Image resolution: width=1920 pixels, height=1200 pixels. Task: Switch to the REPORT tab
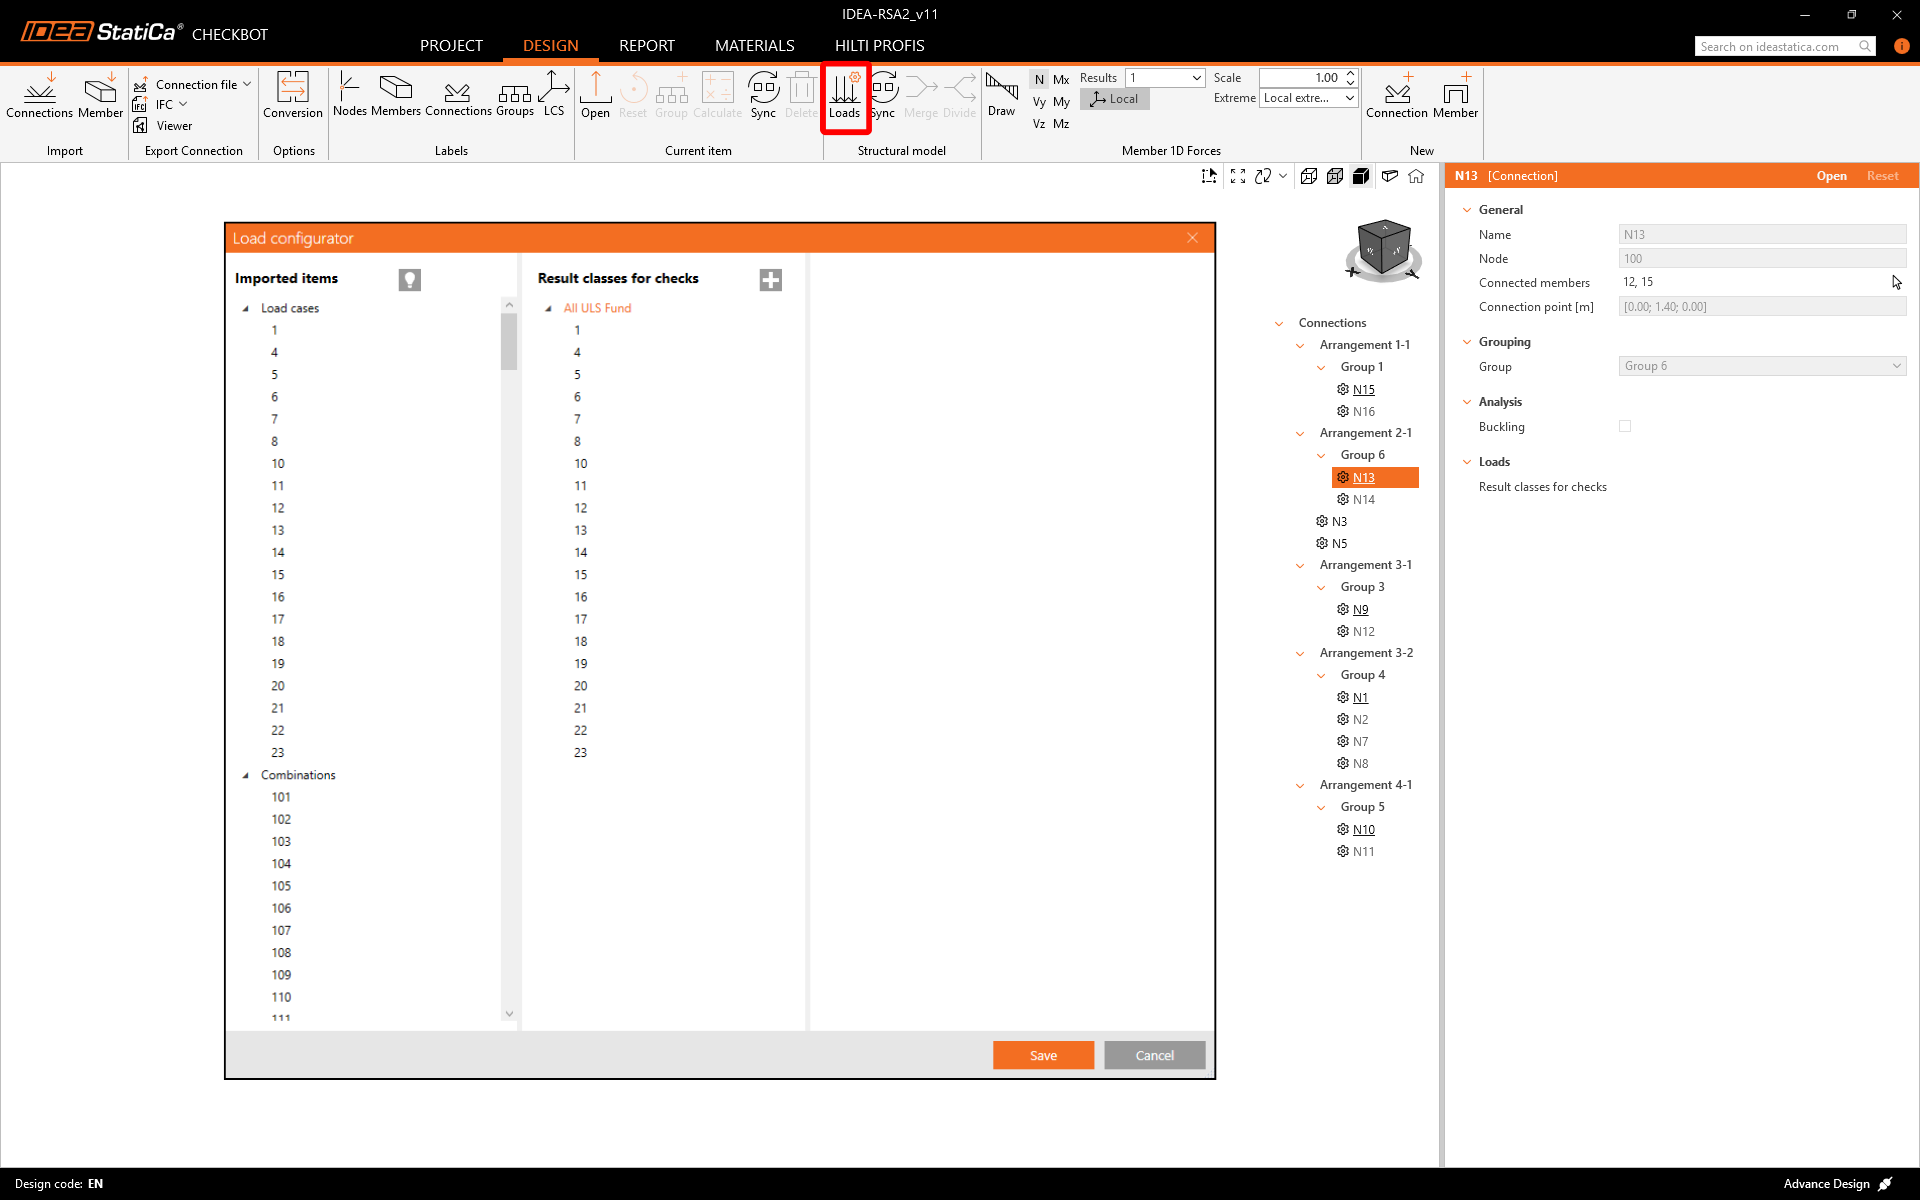(646, 46)
